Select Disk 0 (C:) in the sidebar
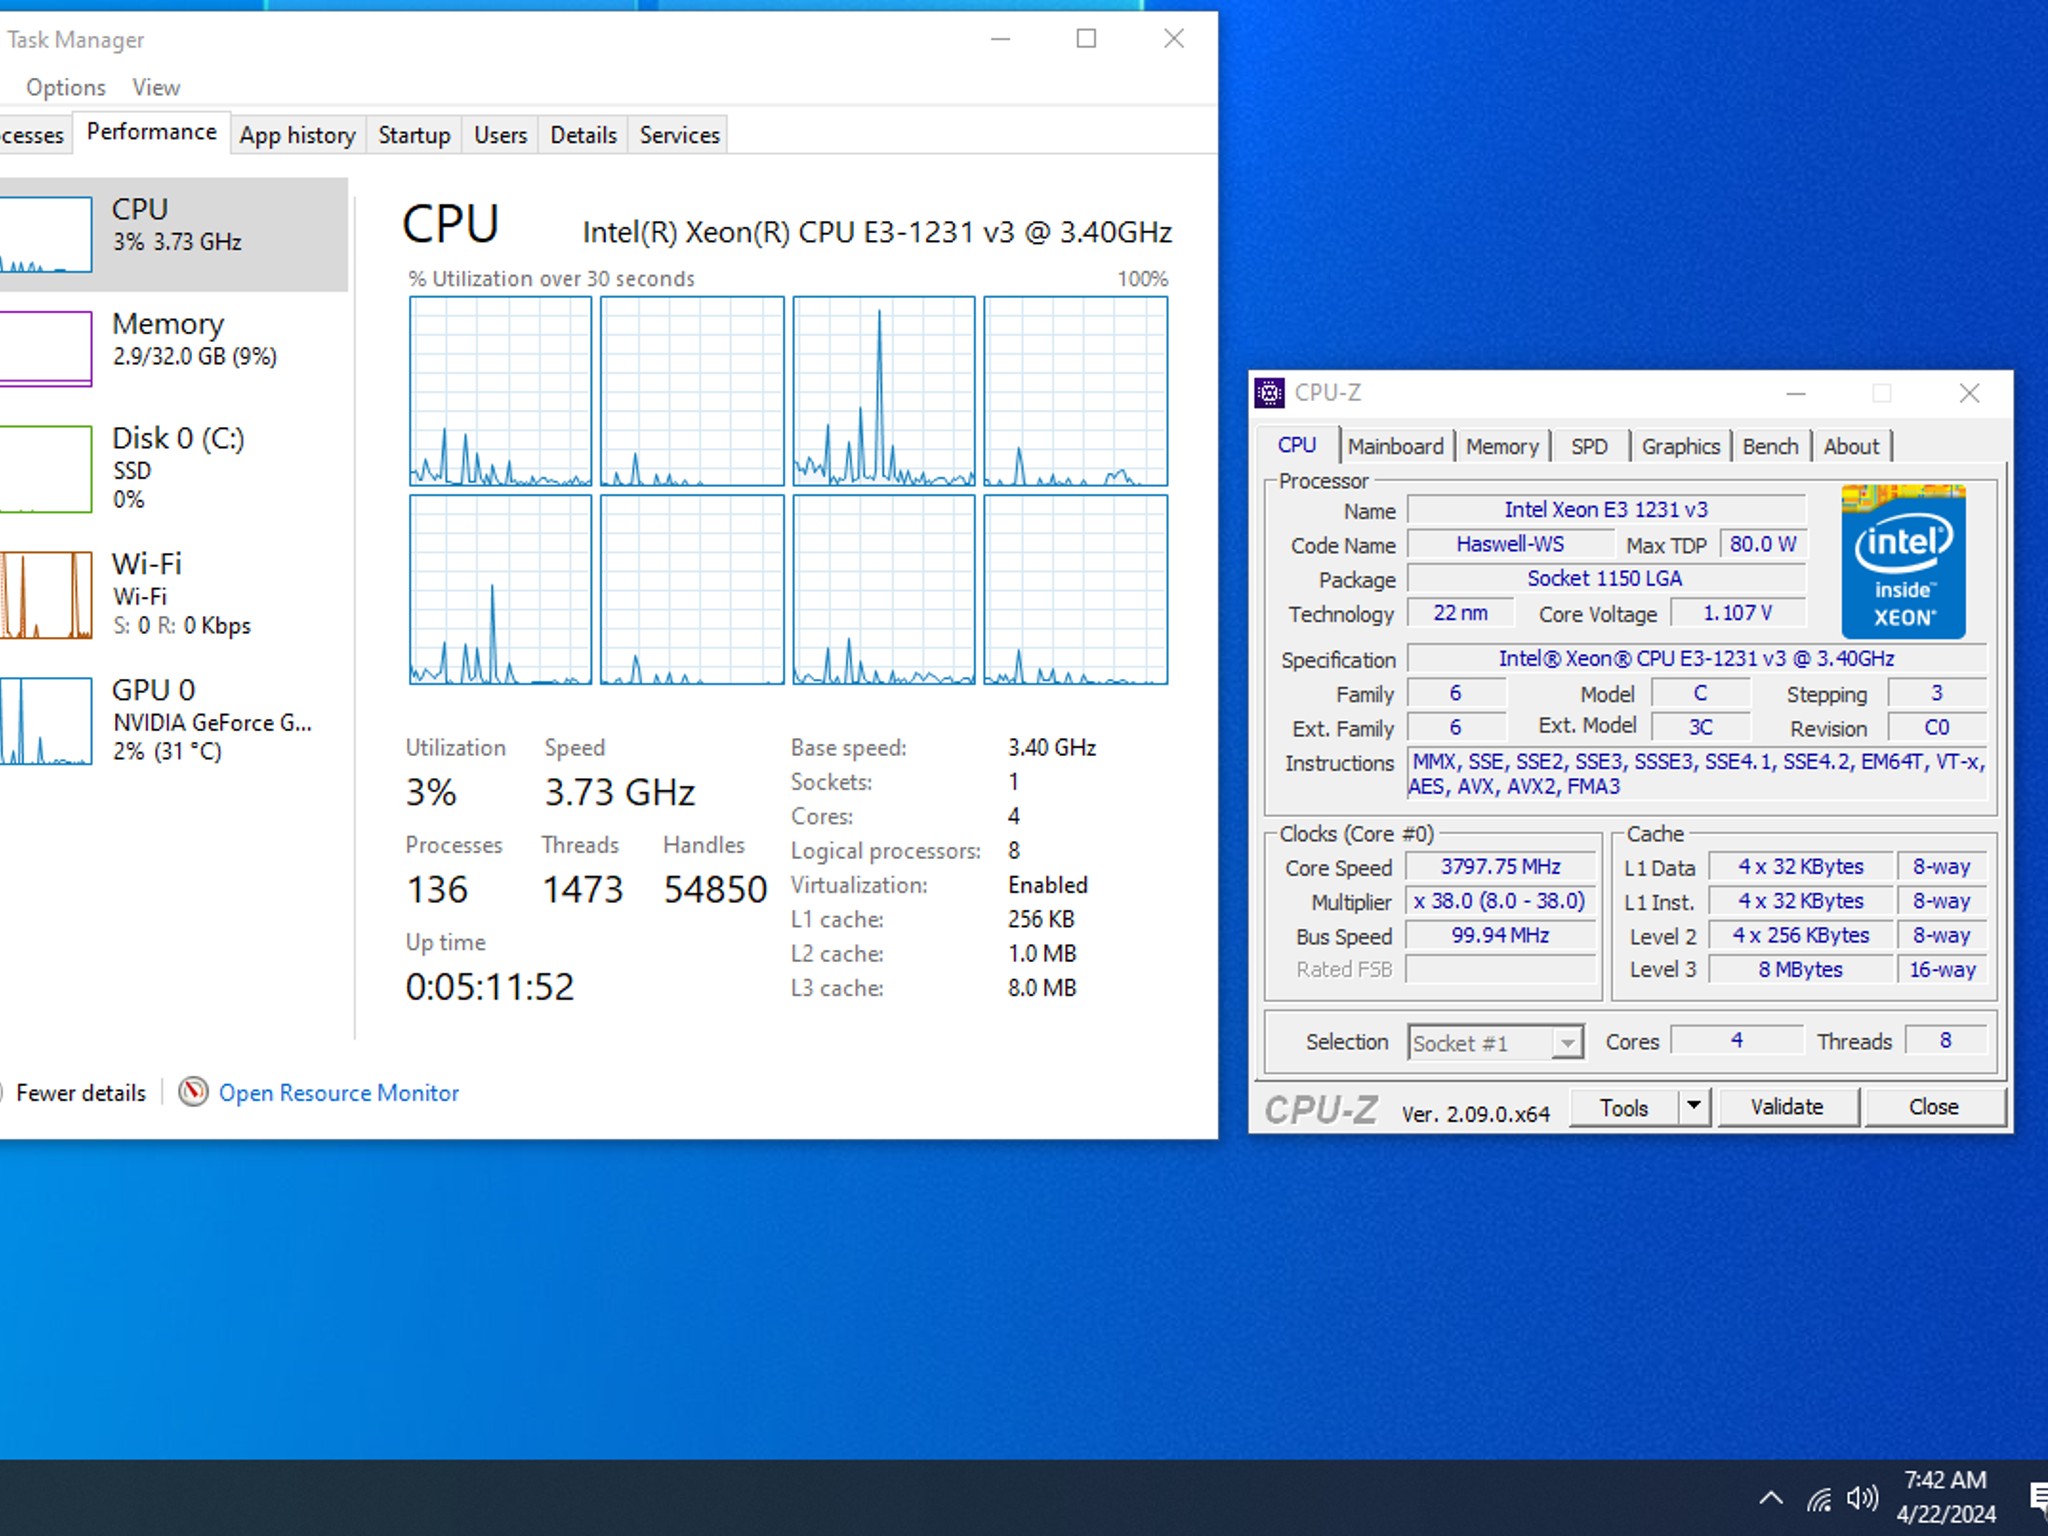Image resolution: width=2048 pixels, height=1536 pixels. tap(173, 468)
